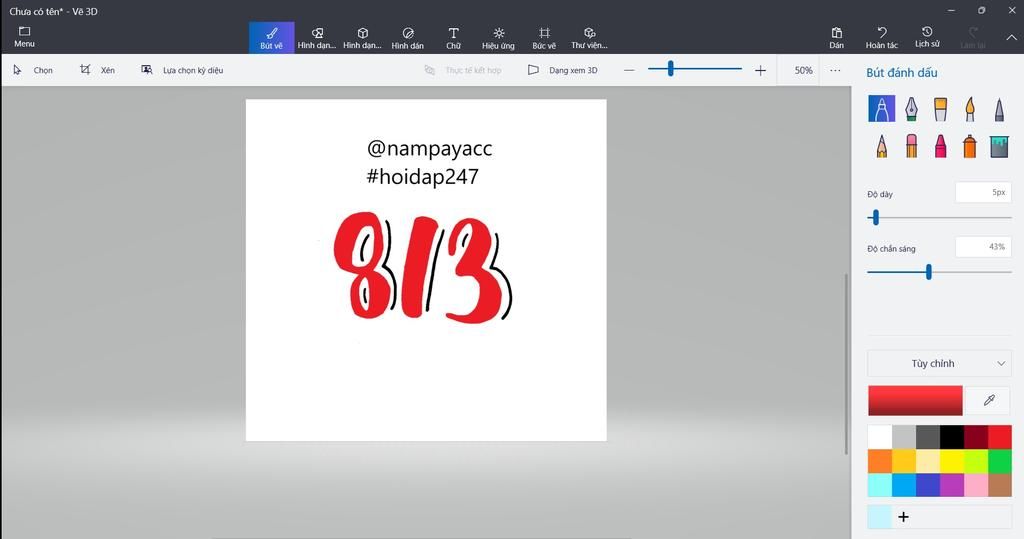Screen dimensions: 1024x539
Task: Pick the pink color swatch
Action: 976,485
